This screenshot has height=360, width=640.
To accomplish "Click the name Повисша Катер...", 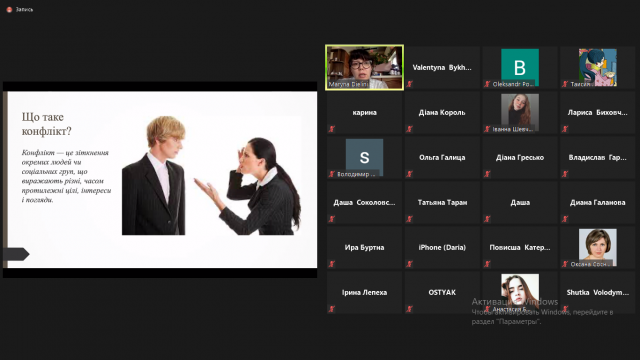I will (520, 247).
